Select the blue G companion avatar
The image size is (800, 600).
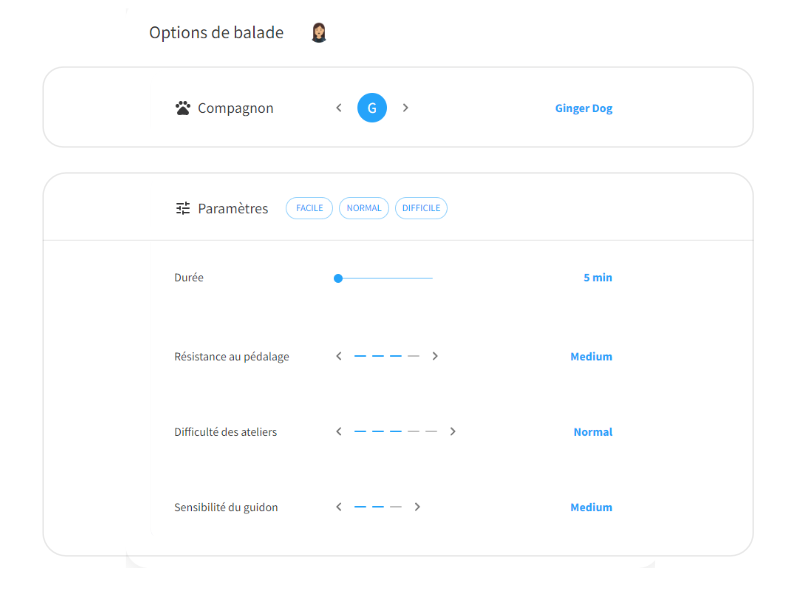click(372, 108)
